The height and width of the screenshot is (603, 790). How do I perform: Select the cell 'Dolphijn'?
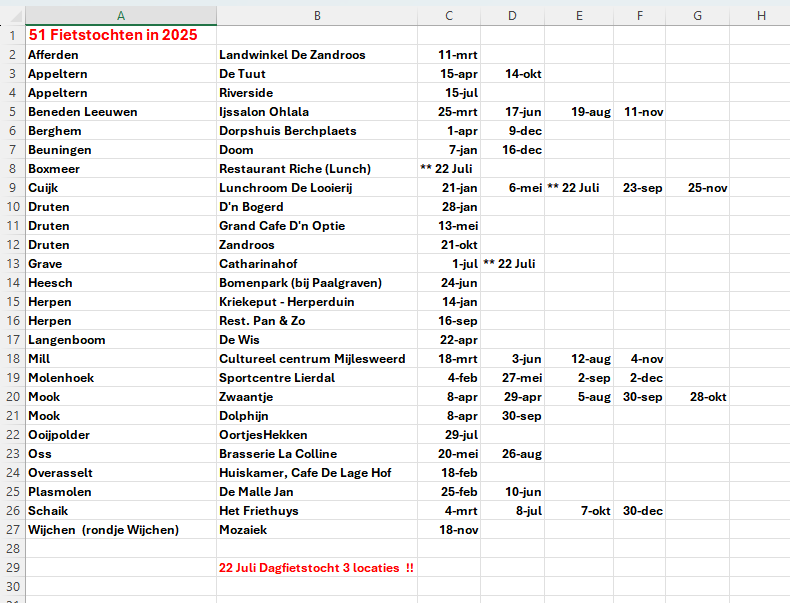pos(317,416)
